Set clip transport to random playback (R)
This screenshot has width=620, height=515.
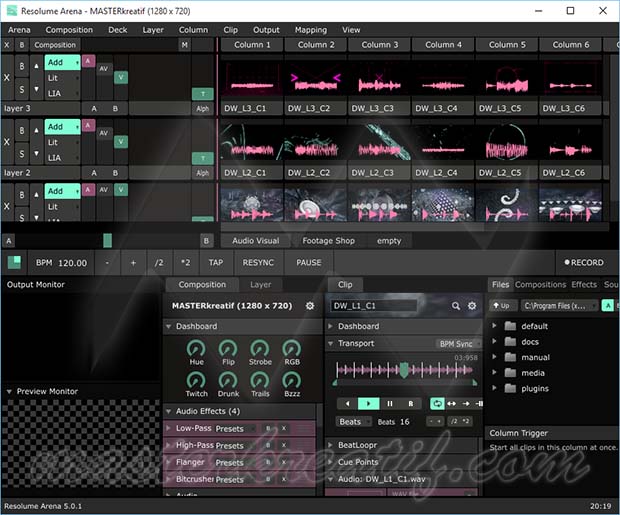410,403
